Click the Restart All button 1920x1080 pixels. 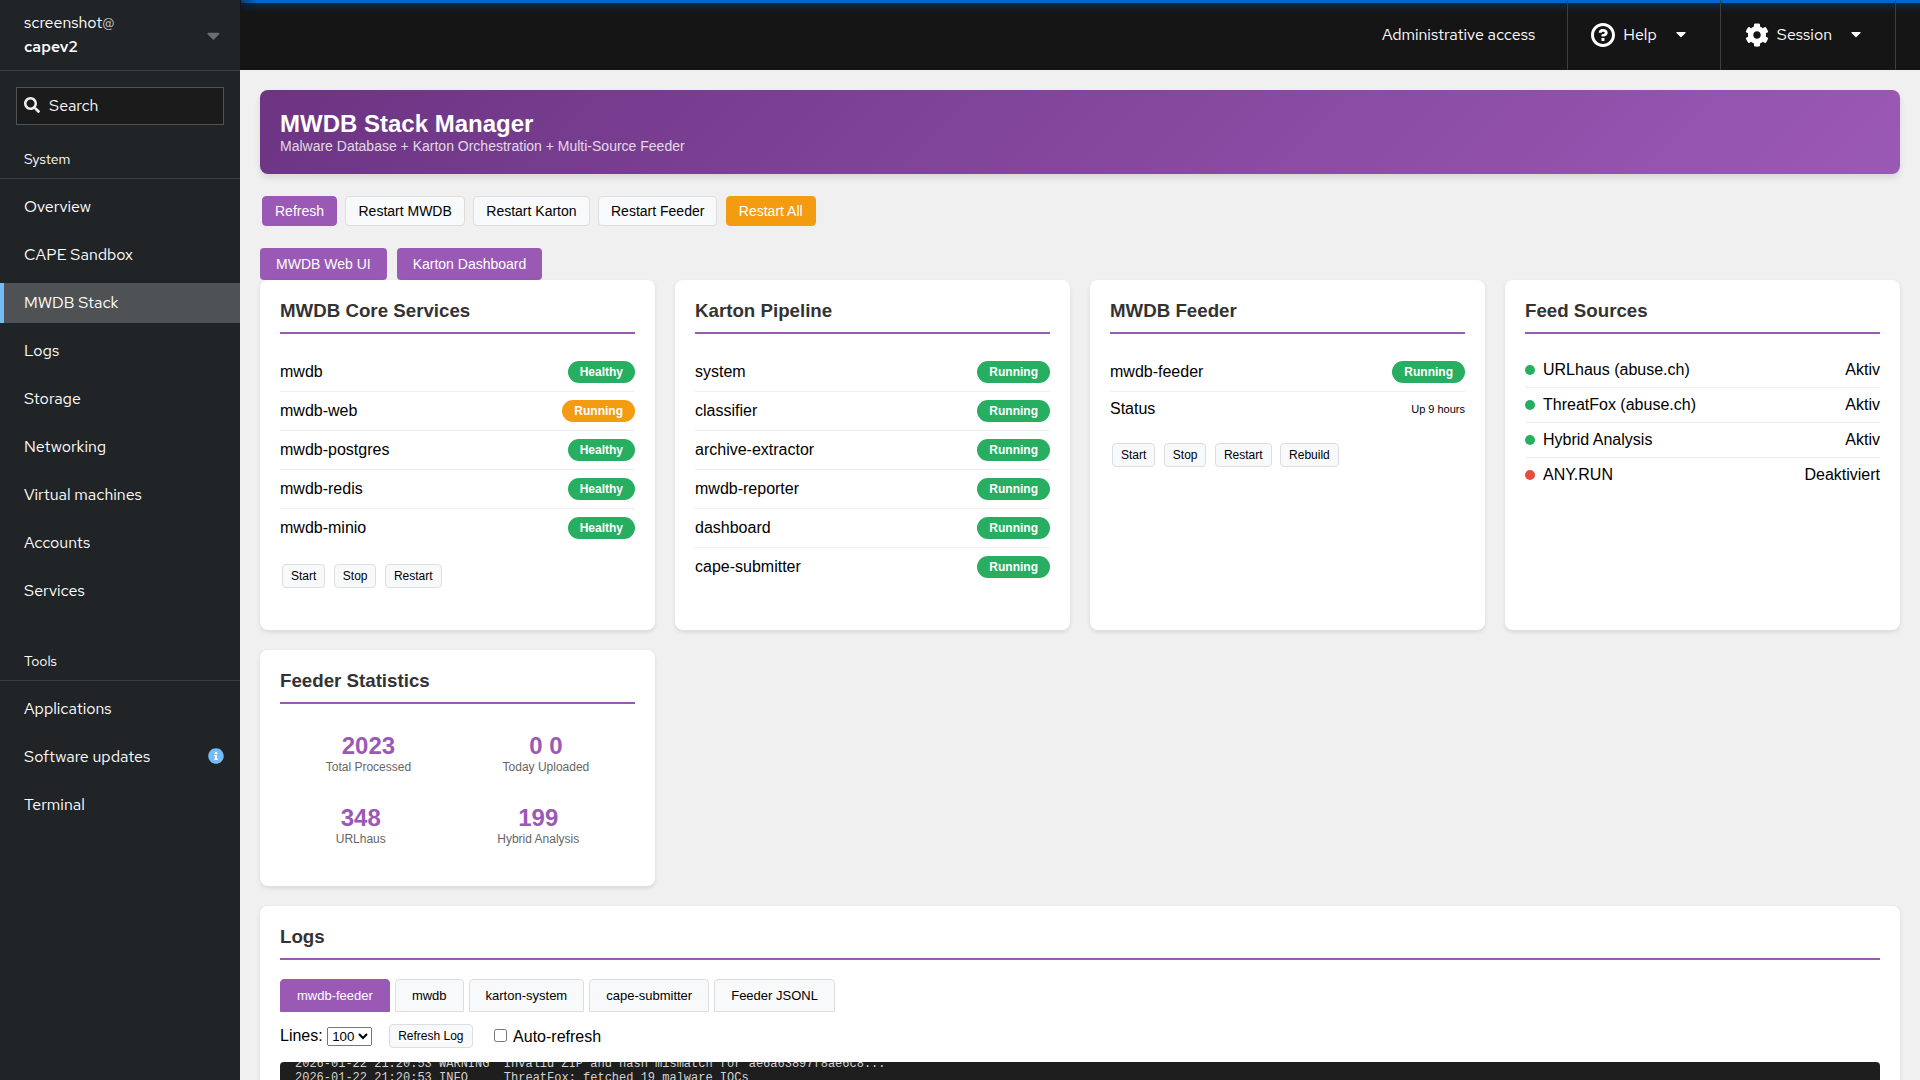(770, 211)
